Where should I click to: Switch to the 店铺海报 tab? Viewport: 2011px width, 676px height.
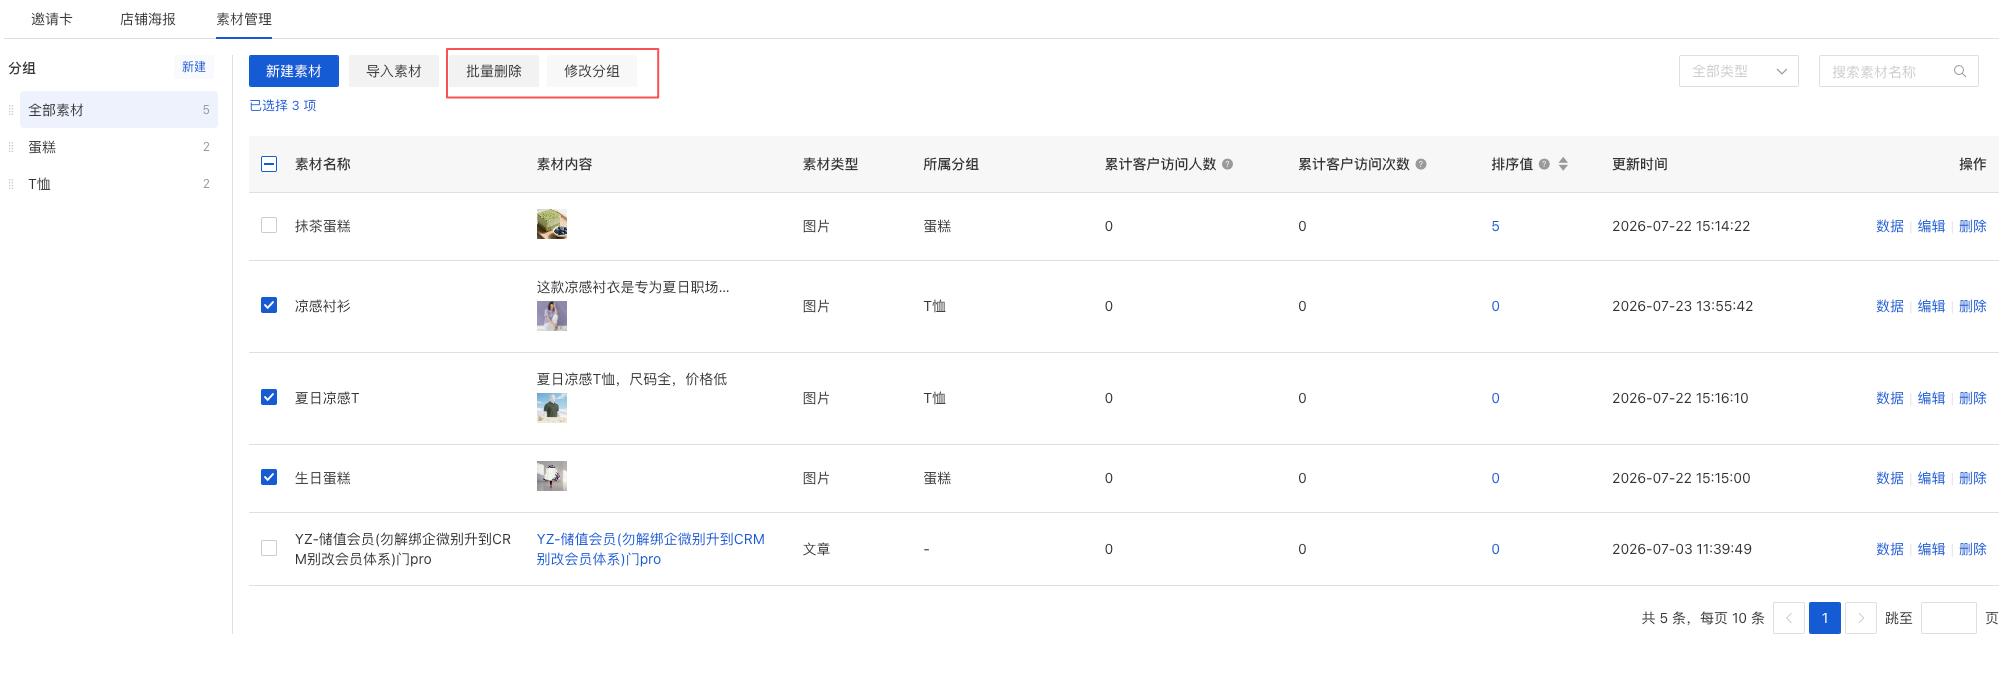[x=148, y=19]
